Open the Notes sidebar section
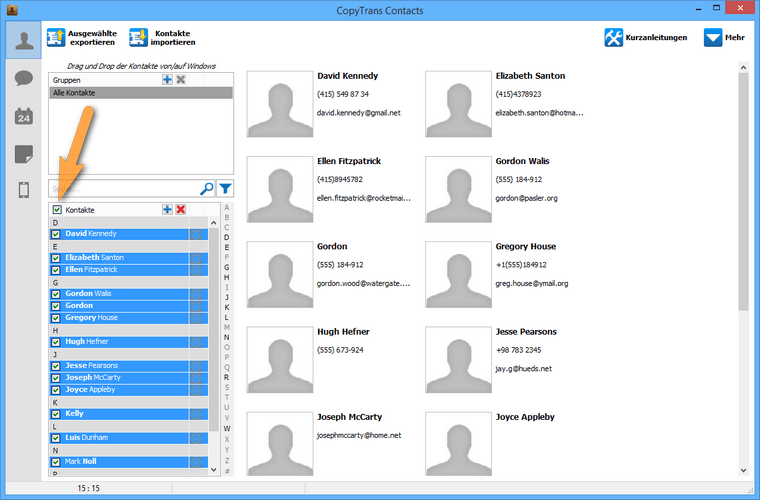 [23, 154]
